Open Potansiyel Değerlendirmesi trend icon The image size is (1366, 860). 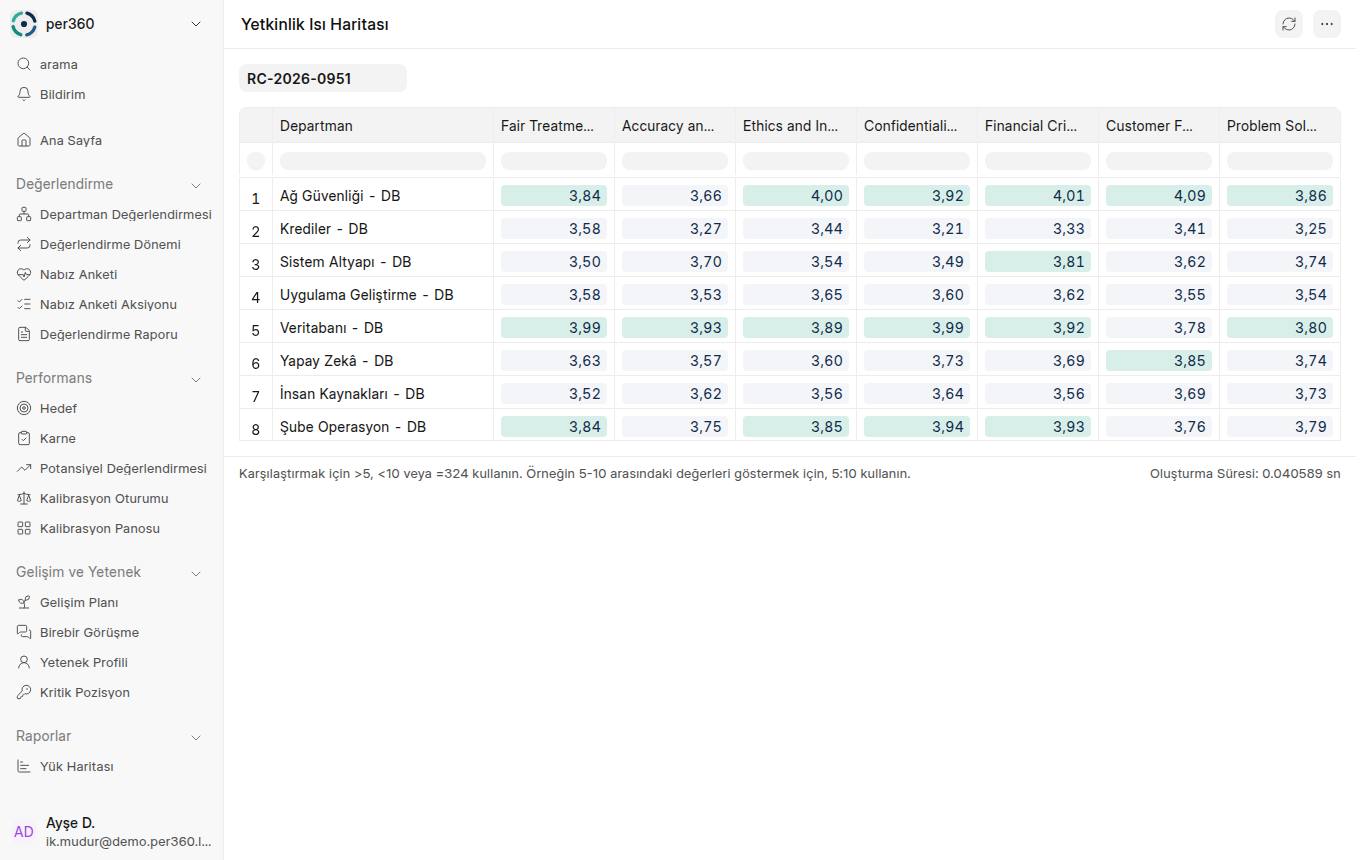pos(24,468)
